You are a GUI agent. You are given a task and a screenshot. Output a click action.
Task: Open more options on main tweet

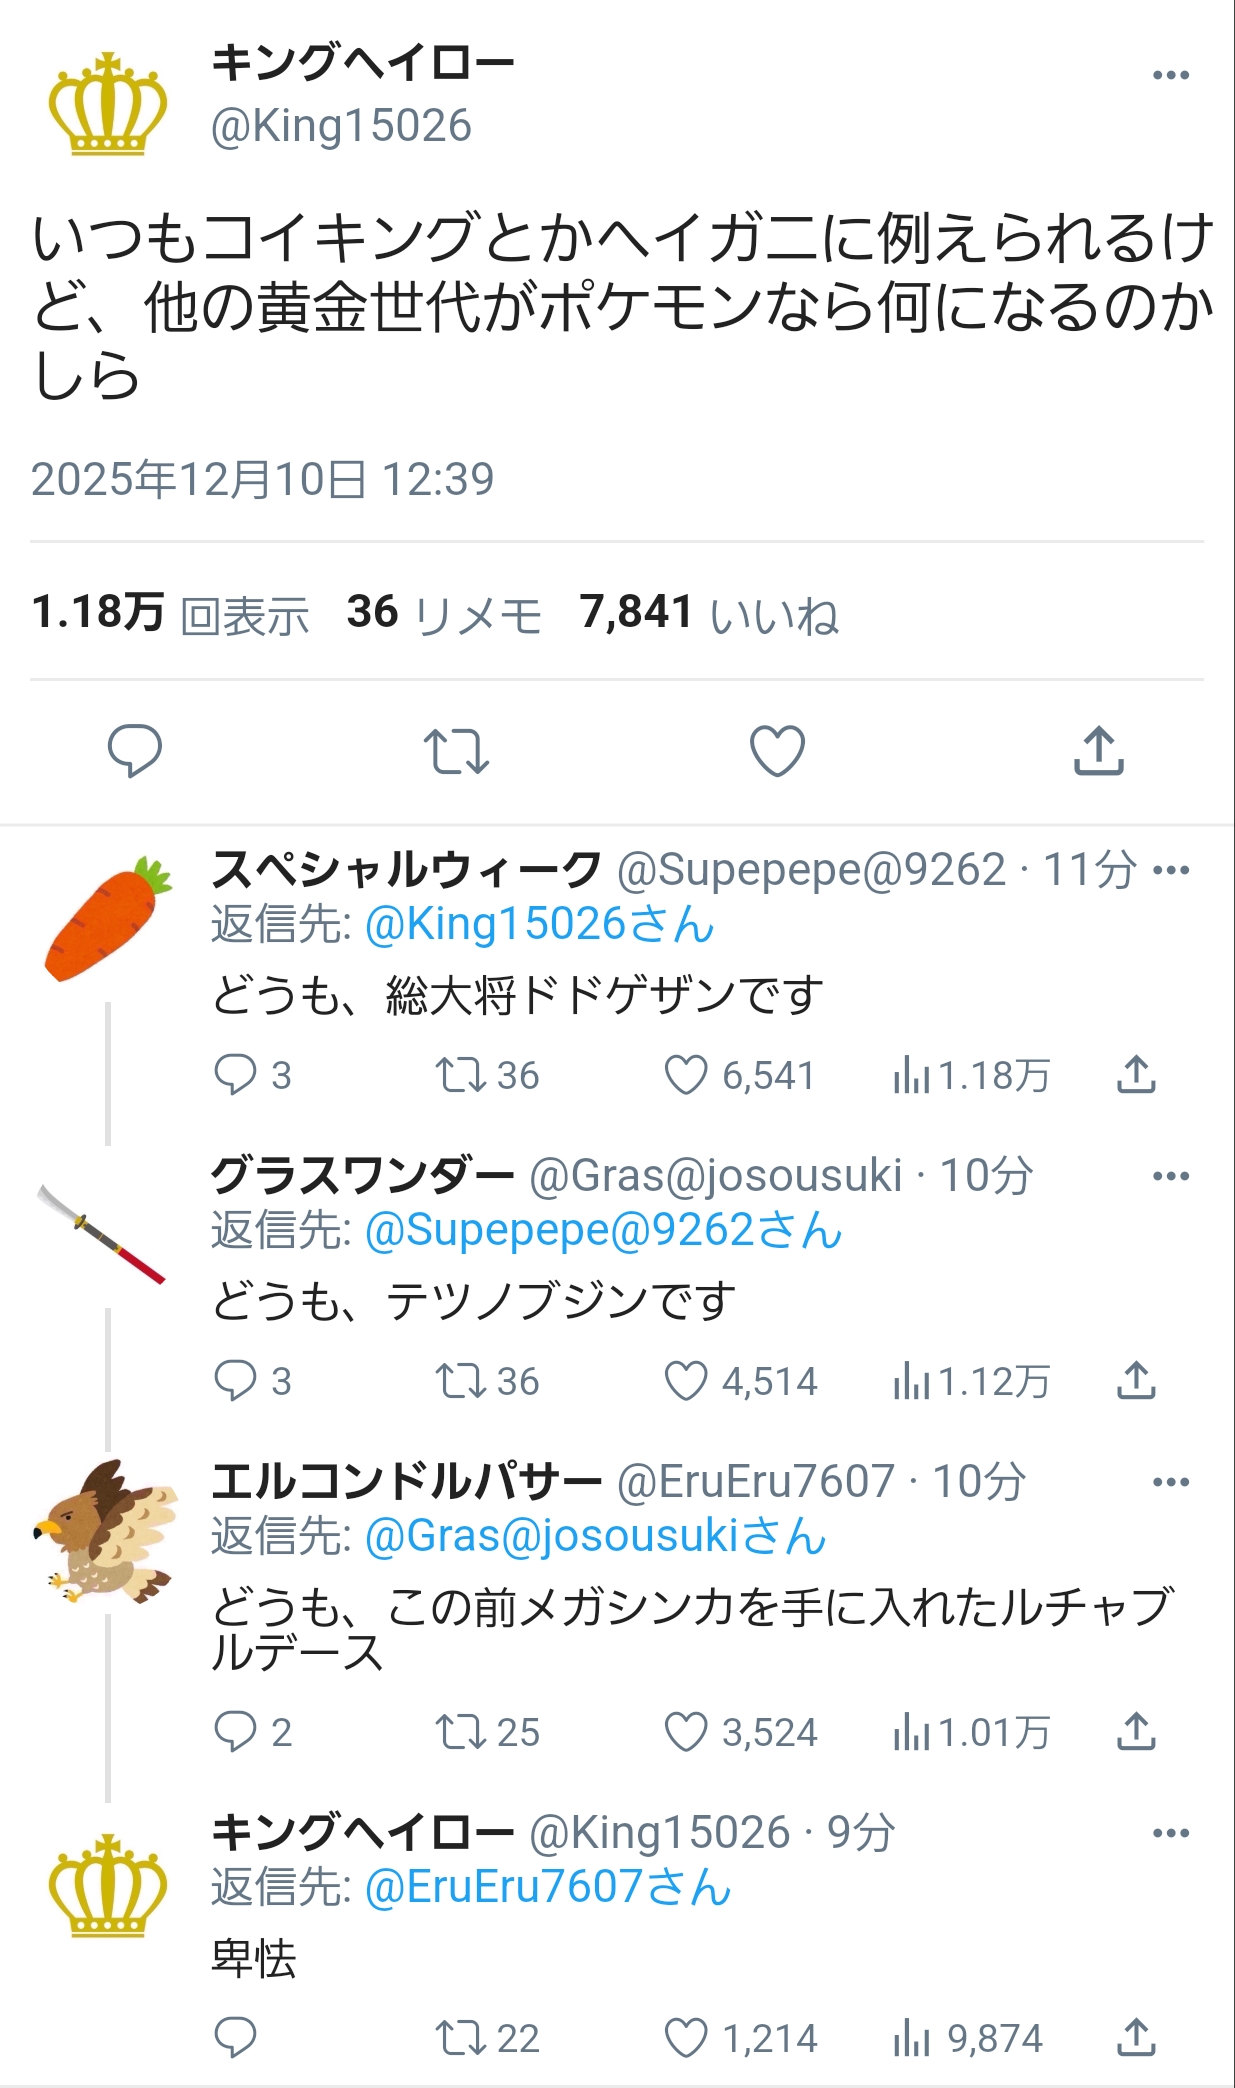pos(1170,76)
